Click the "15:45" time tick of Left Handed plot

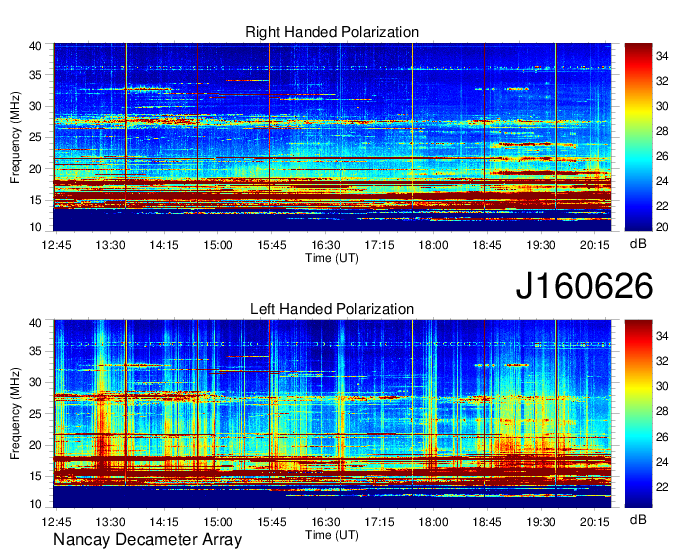coord(272,522)
